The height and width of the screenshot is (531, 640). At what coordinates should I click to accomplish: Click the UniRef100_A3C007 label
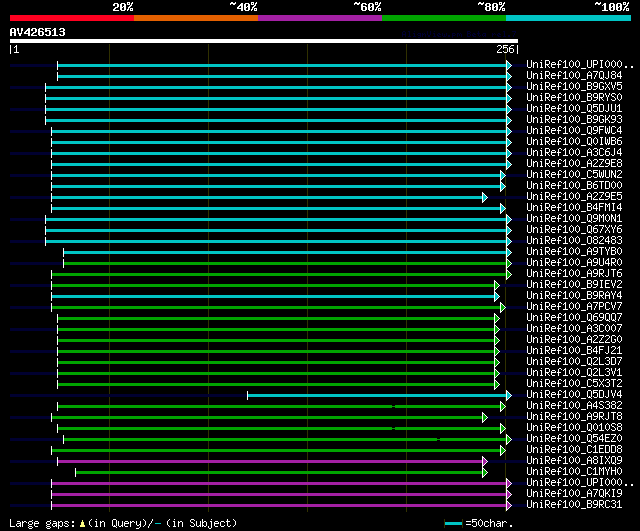(574, 329)
